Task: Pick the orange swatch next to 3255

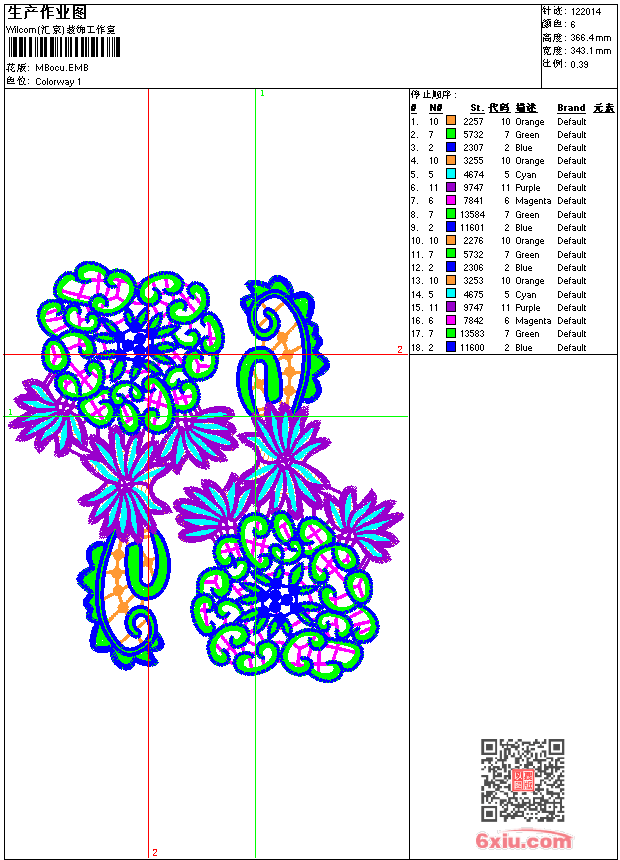Action: tap(451, 160)
